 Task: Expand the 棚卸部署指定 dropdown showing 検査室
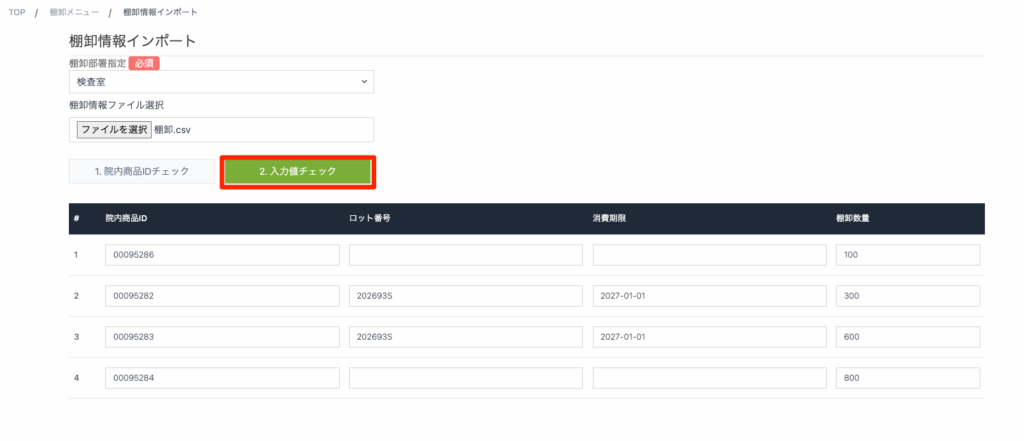click(221, 81)
